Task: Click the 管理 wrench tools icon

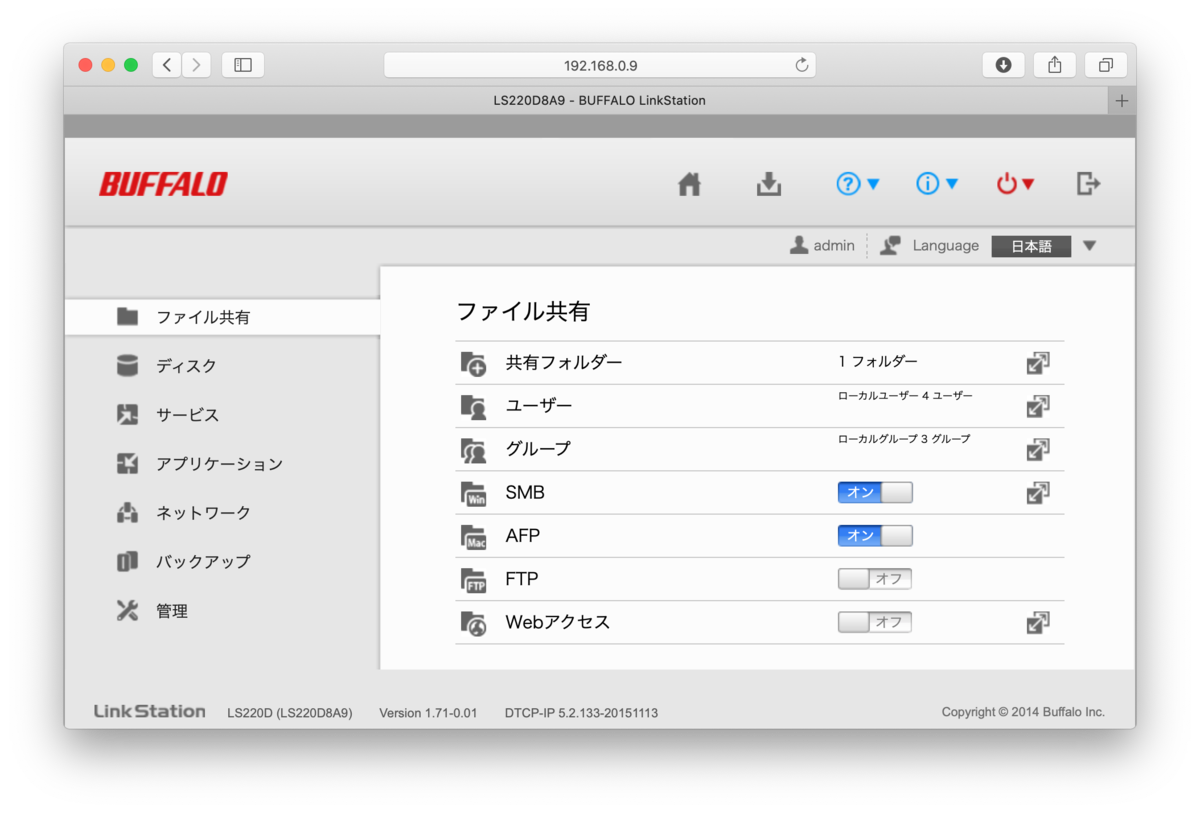Action: click(127, 611)
